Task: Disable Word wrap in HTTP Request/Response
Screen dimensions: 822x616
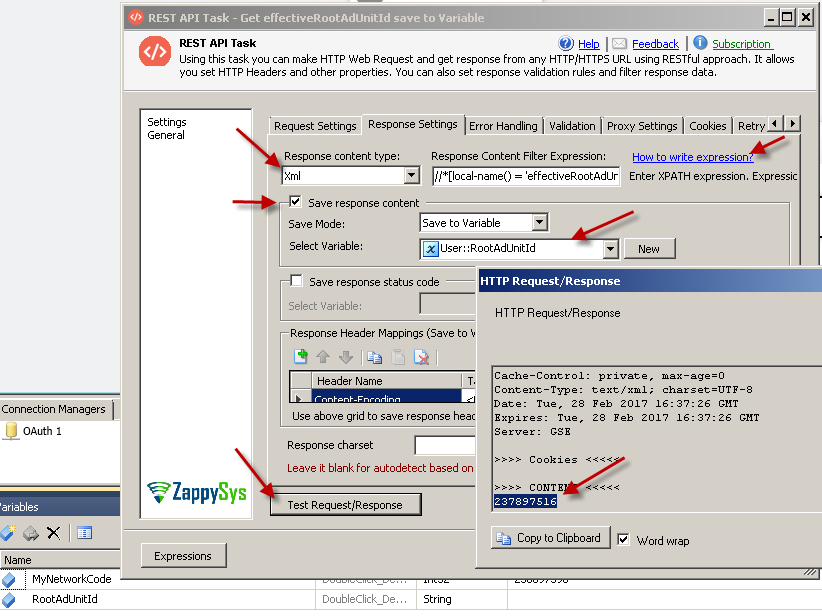Action: pyautogui.click(x=624, y=540)
